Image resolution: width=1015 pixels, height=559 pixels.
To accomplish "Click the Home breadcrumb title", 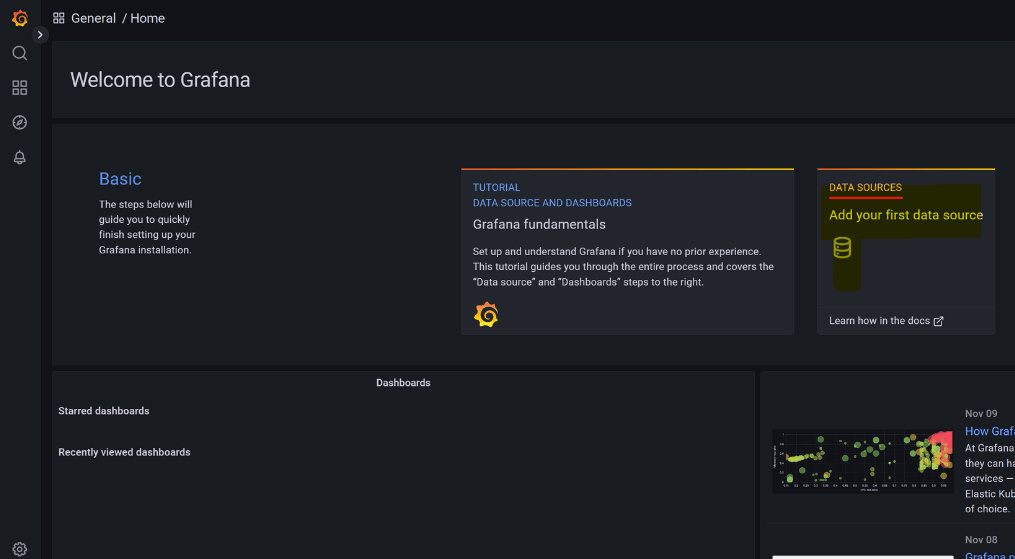I will [147, 18].
